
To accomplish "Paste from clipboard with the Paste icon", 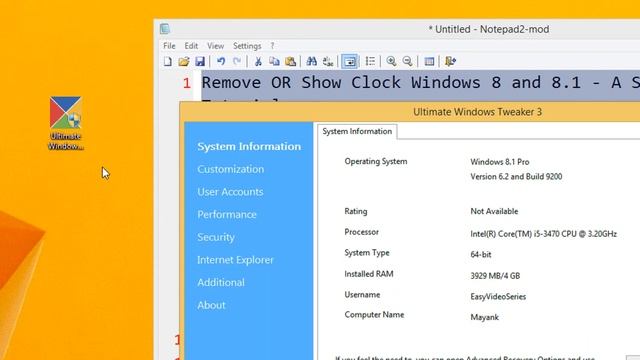I will pos(290,62).
